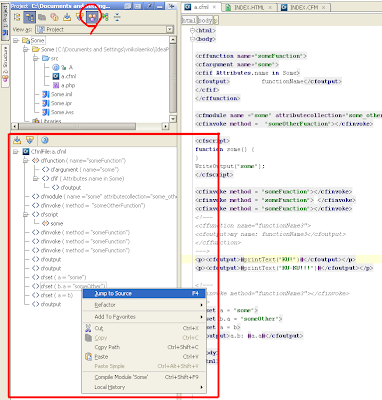Collapse the Some module folder node
This screenshot has height=400, width=382.
(26, 49)
